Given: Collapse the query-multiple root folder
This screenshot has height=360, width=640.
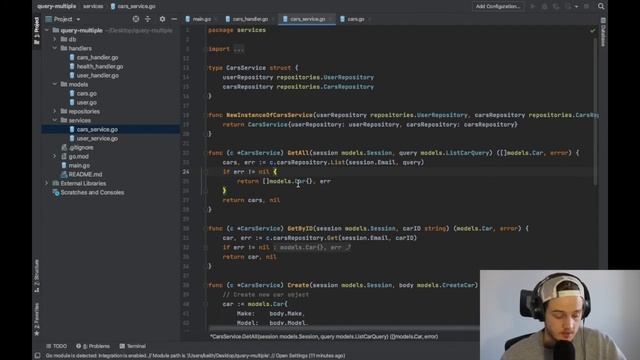Looking at the screenshot, I should coord(47,31).
